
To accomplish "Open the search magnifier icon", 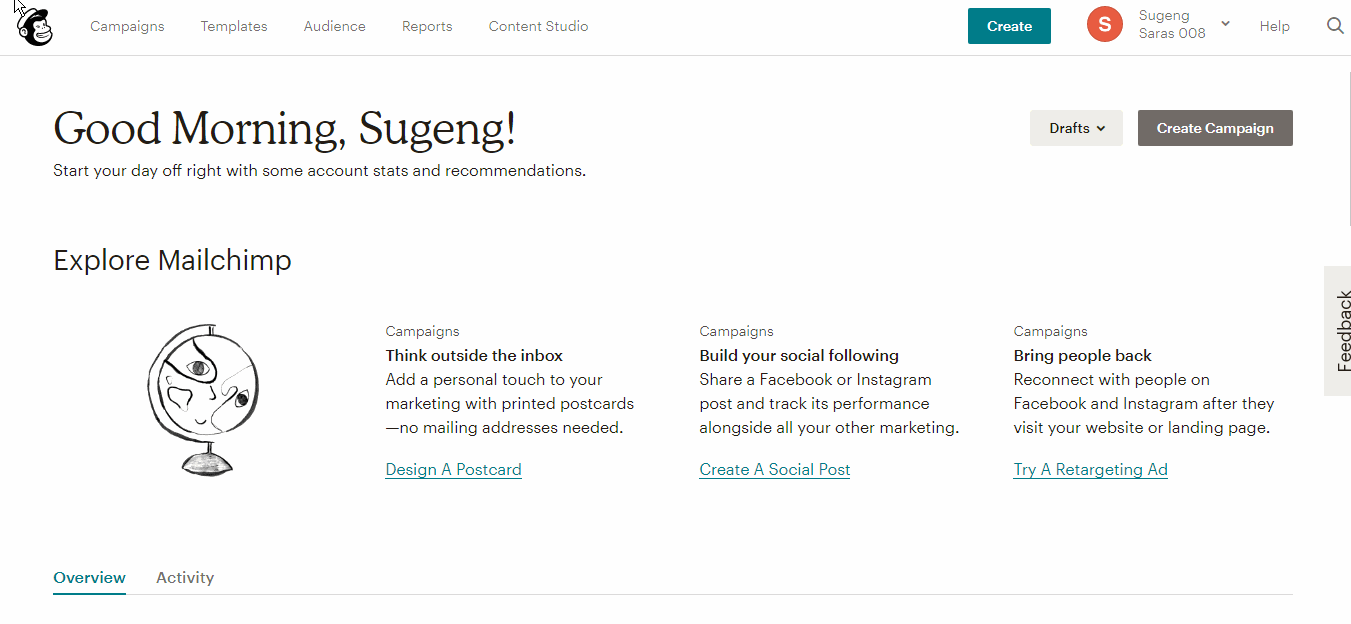I will click(1335, 26).
